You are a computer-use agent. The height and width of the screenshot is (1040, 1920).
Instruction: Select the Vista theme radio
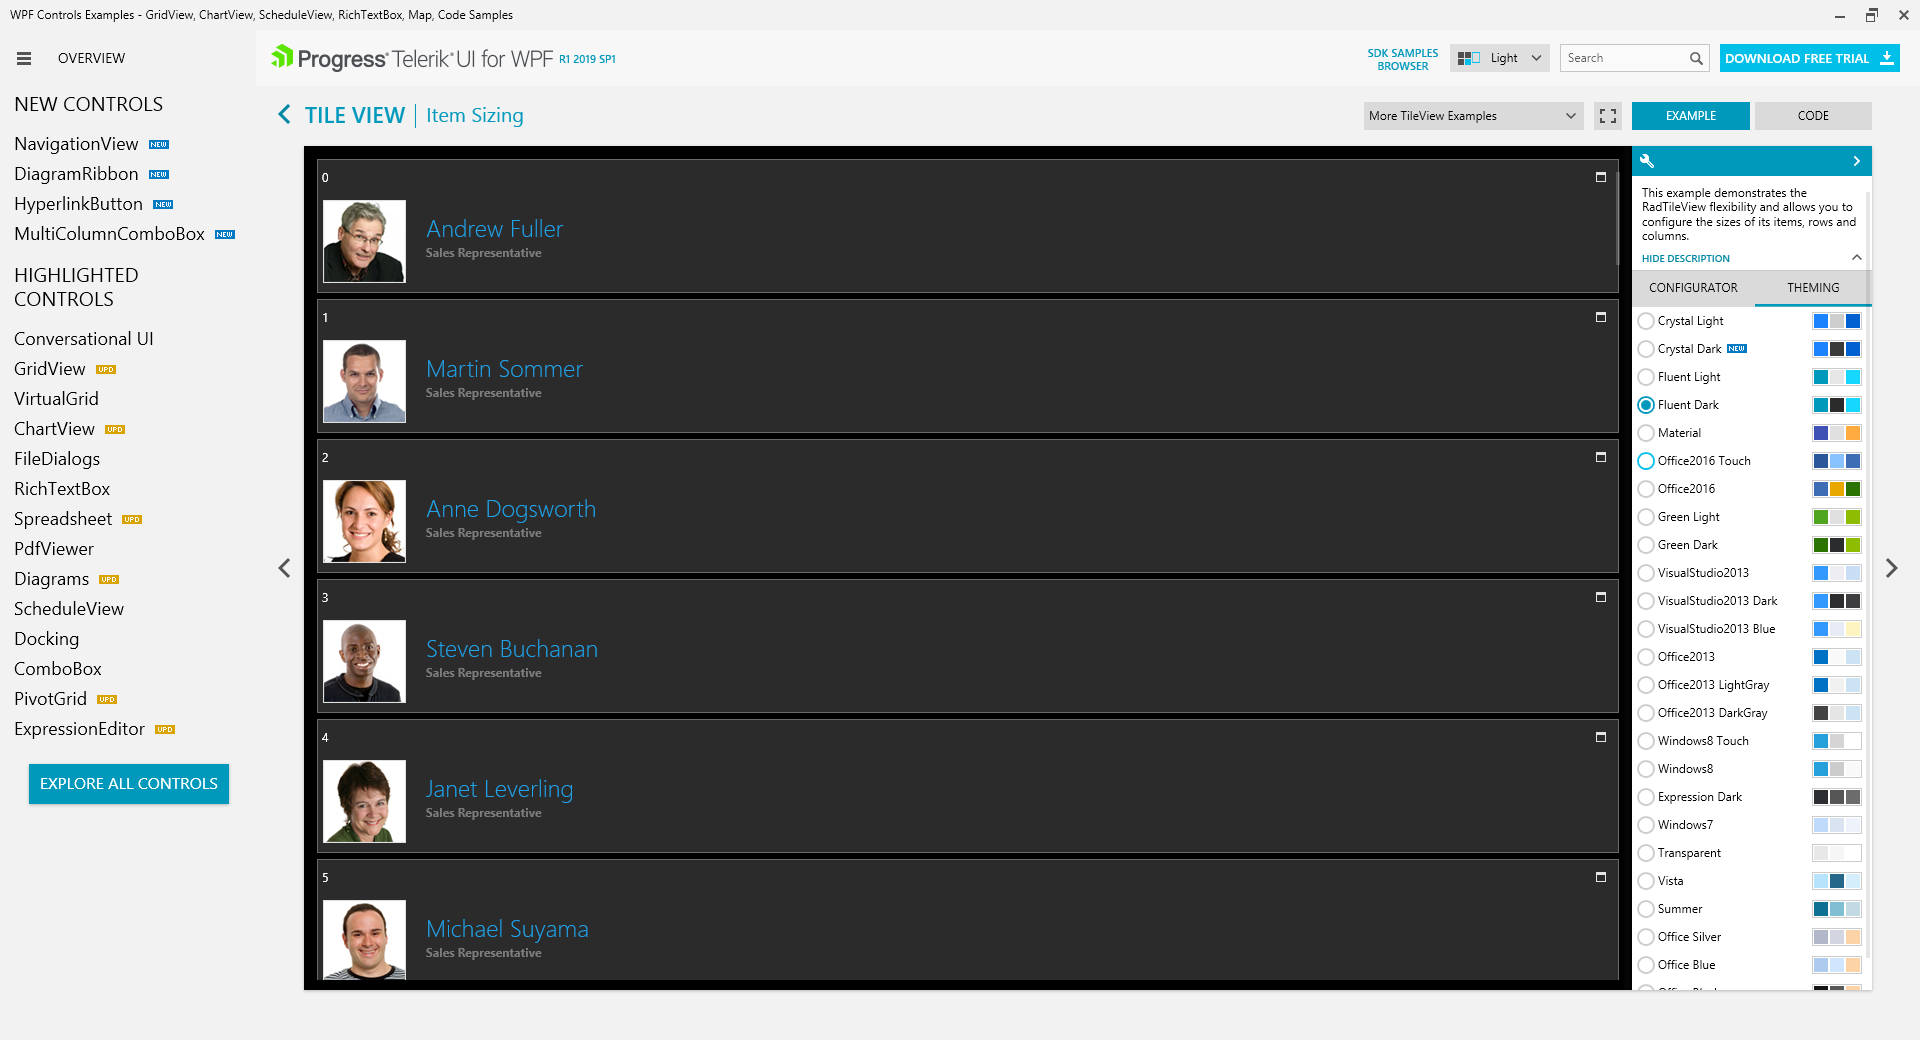pos(1646,881)
